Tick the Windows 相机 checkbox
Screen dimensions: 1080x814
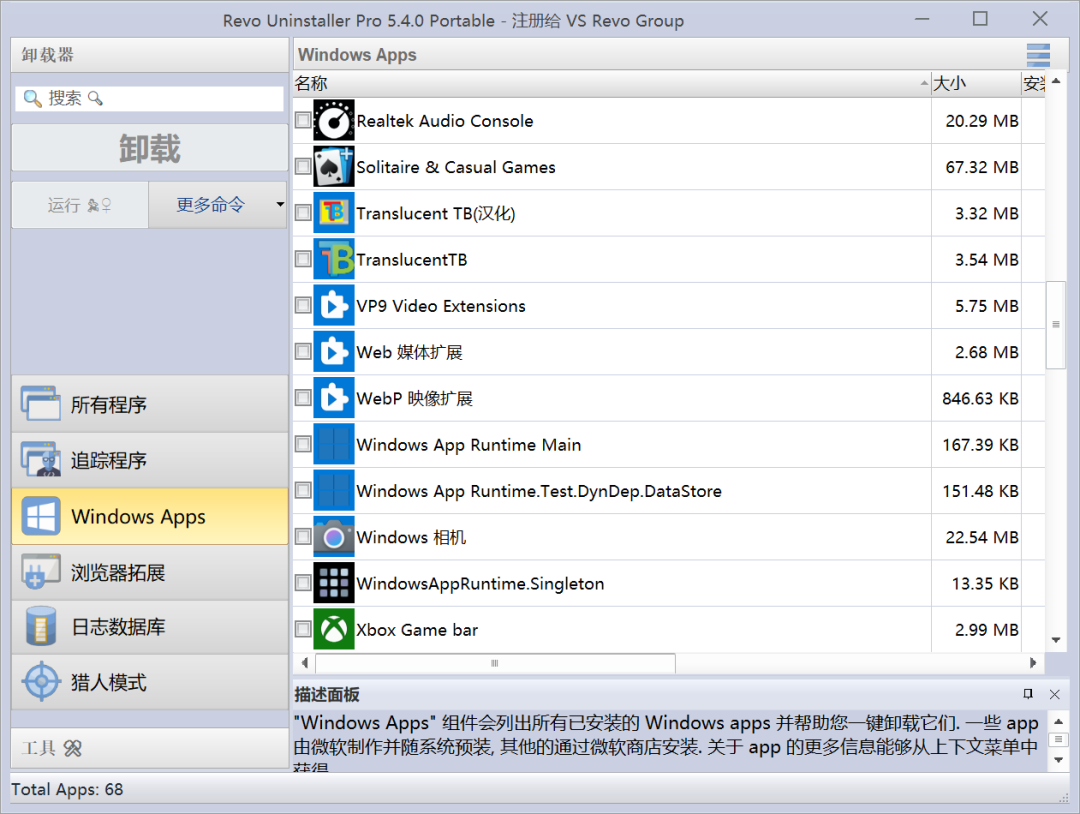tap(303, 536)
